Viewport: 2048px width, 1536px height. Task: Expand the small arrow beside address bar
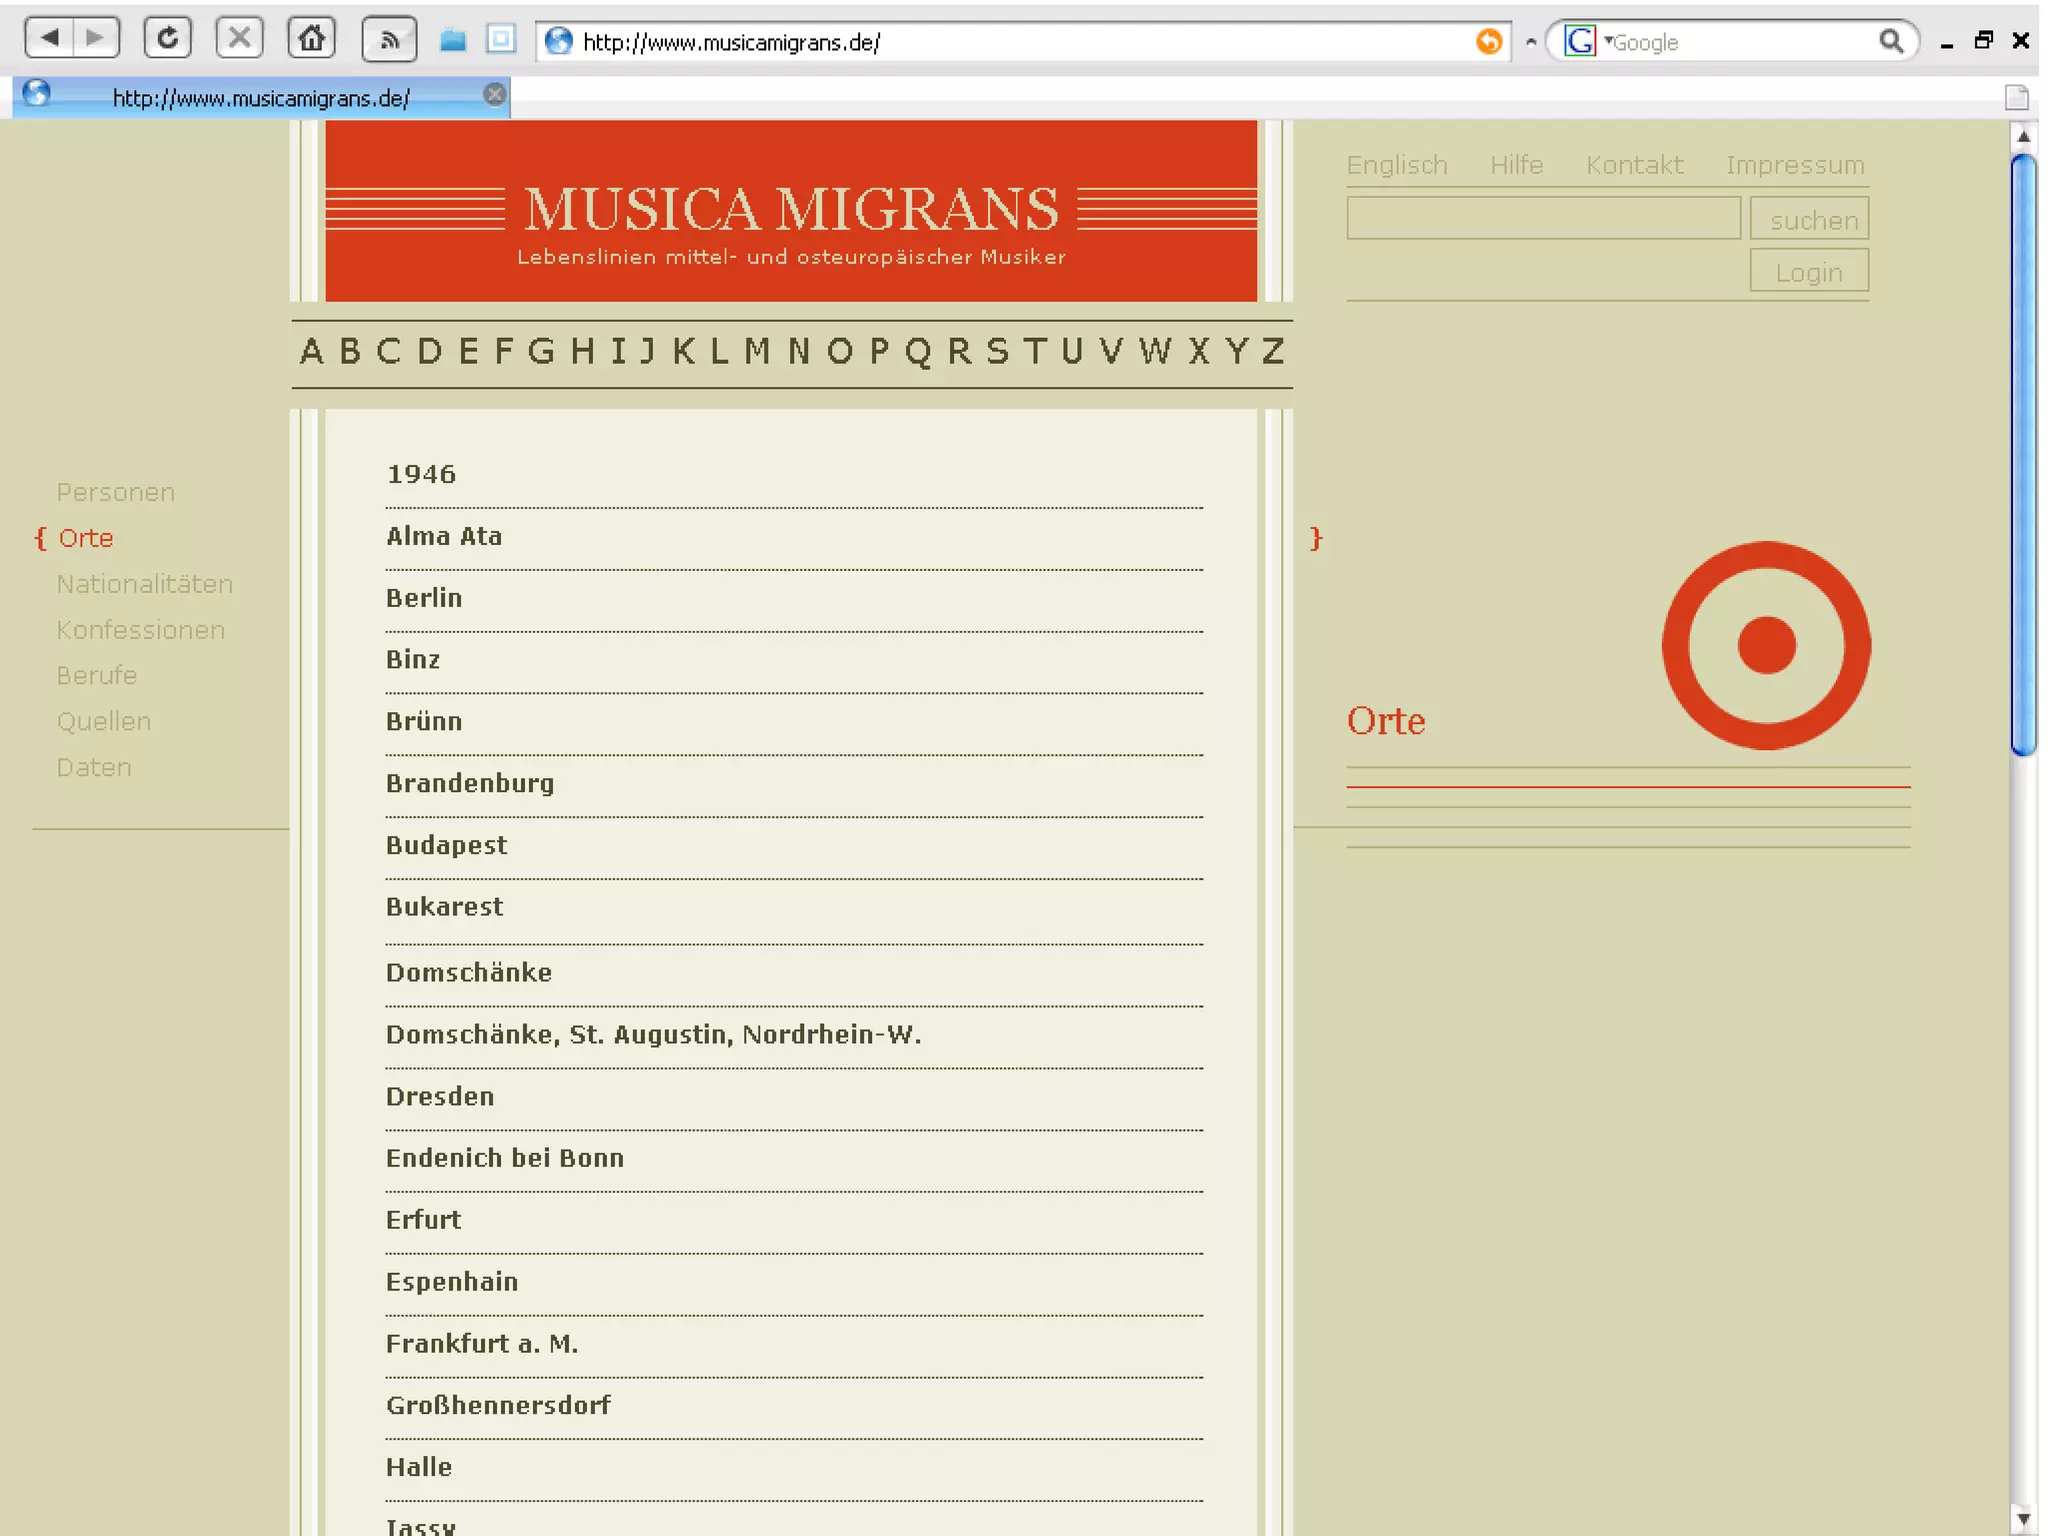coord(1530,42)
